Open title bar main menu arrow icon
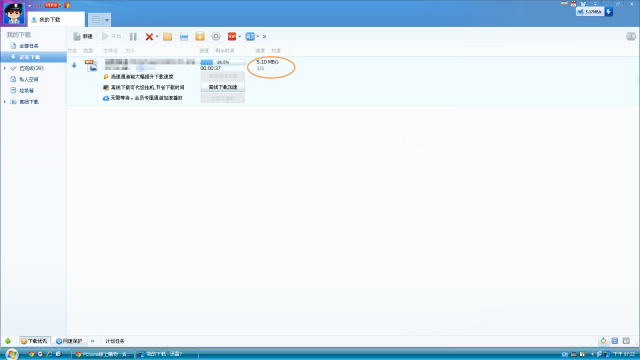This screenshot has width=640, height=360. [x=595, y=4]
